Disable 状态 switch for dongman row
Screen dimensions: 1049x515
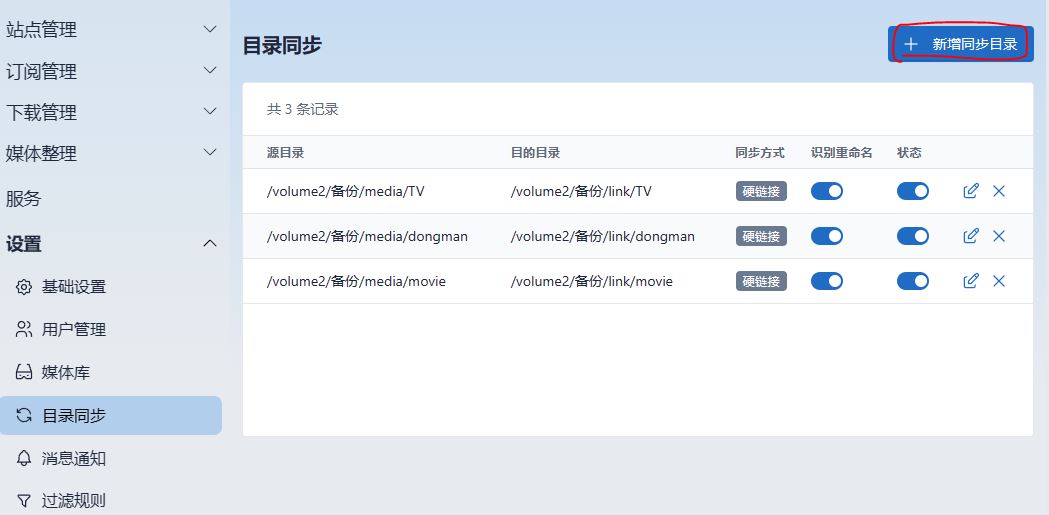click(912, 236)
